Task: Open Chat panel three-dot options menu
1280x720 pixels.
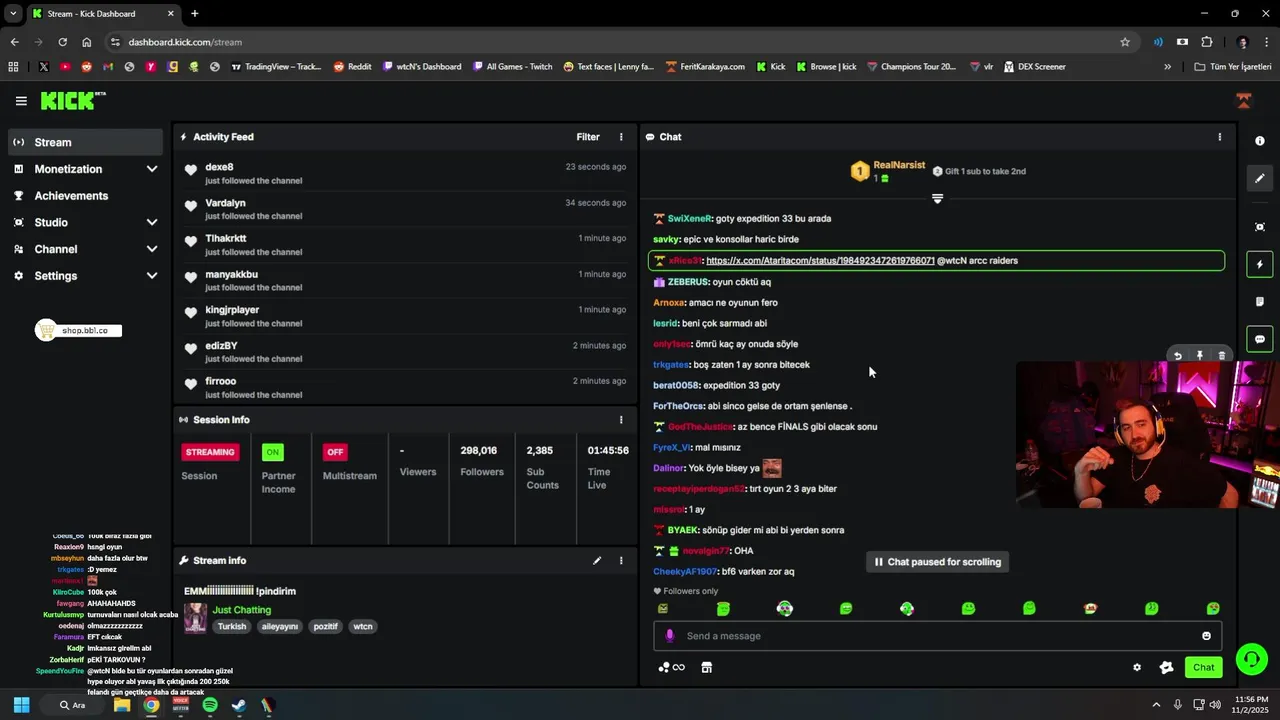Action: pyautogui.click(x=1219, y=137)
